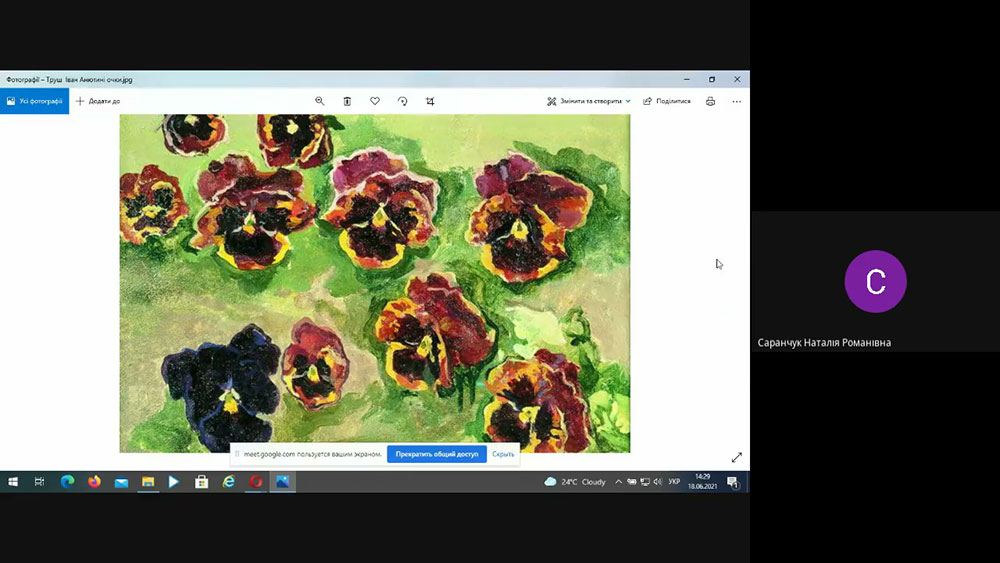Open the three-dot more options menu
Viewport: 1000px width, 563px height.
coord(737,101)
